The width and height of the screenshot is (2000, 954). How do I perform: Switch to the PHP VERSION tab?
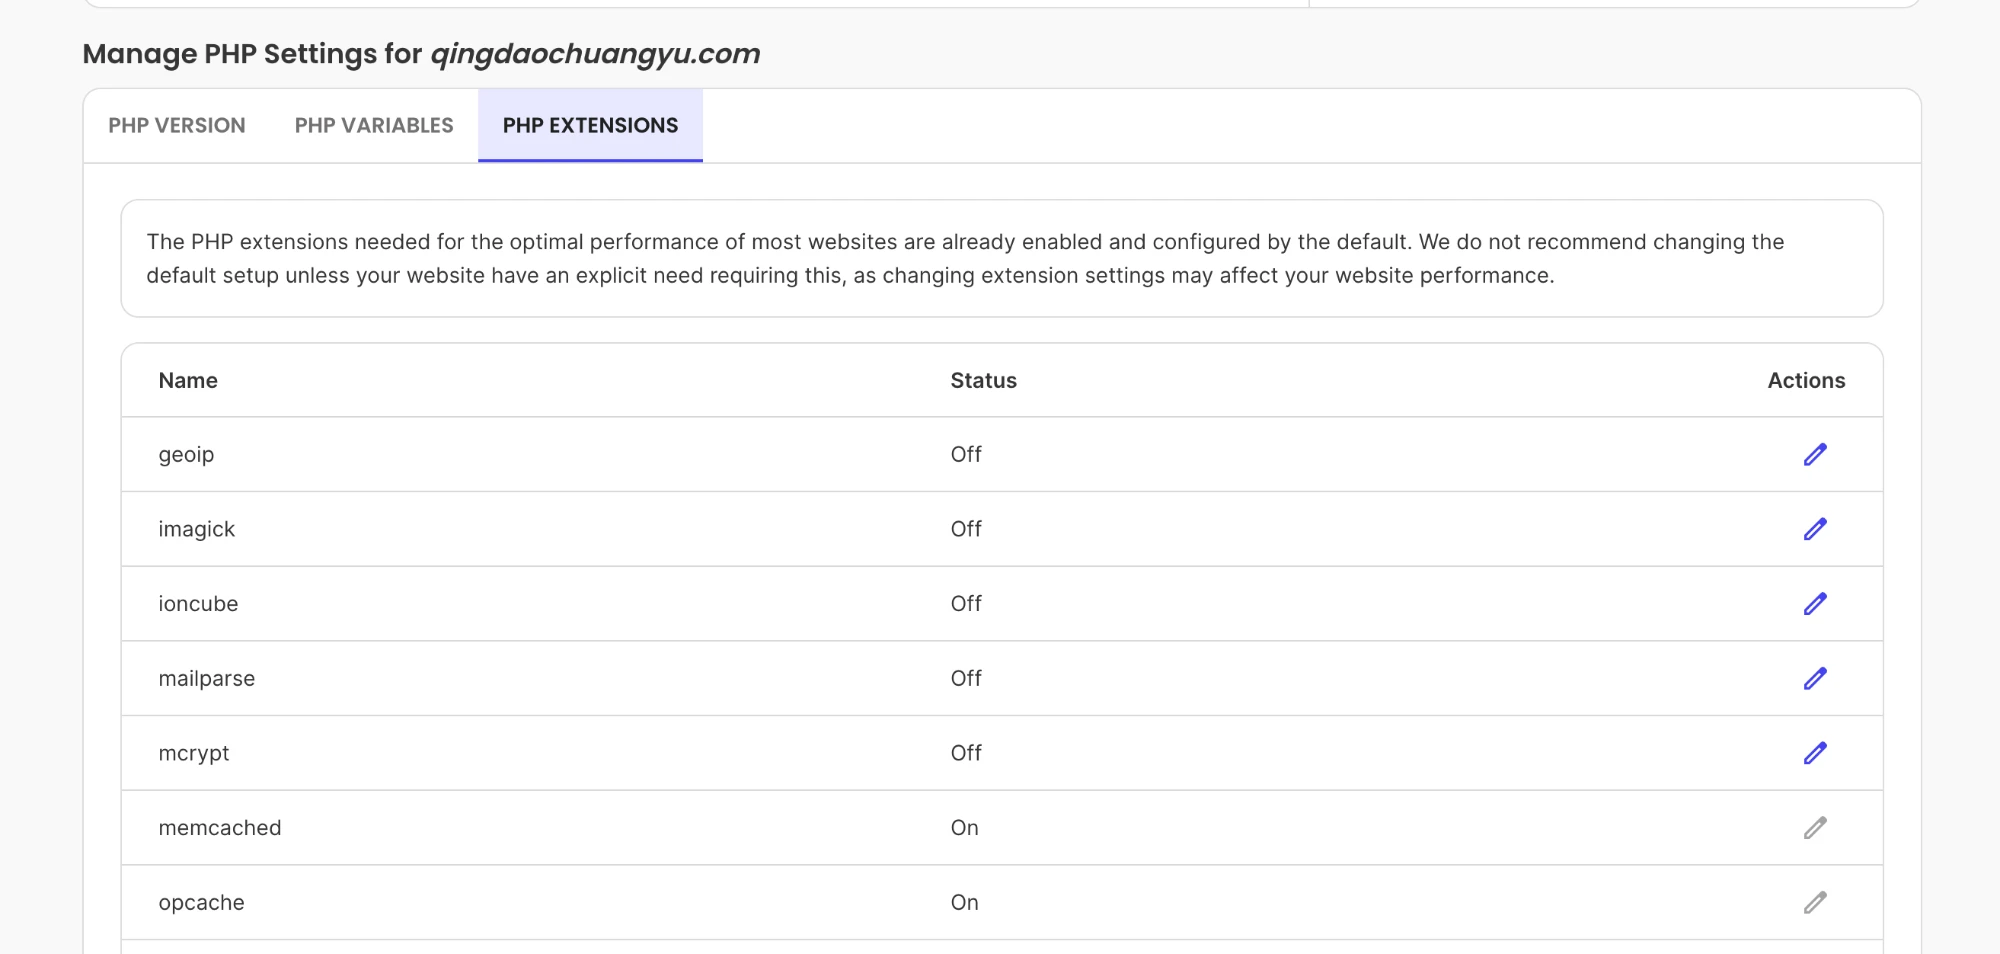[x=177, y=125]
